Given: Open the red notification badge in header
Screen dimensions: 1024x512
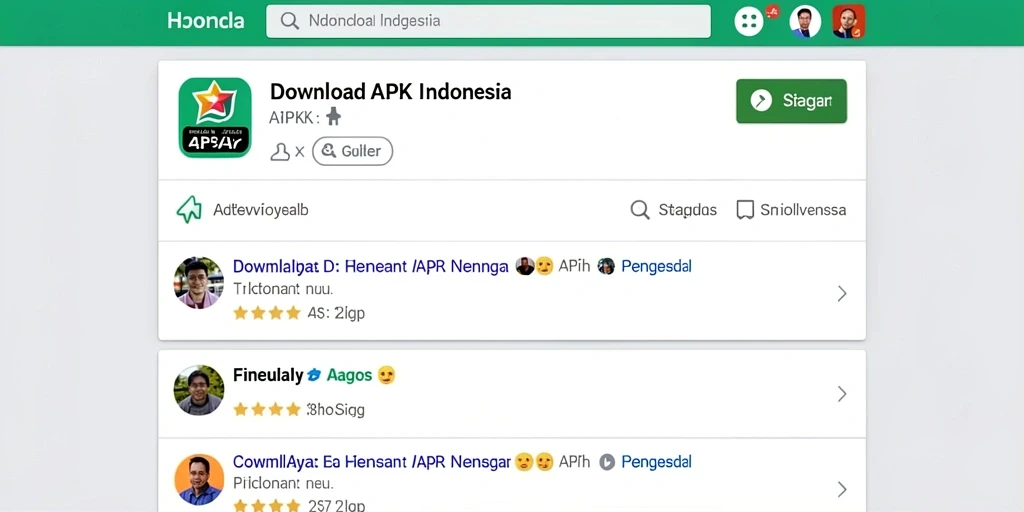Looking at the screenshot, I should point(773,10).
